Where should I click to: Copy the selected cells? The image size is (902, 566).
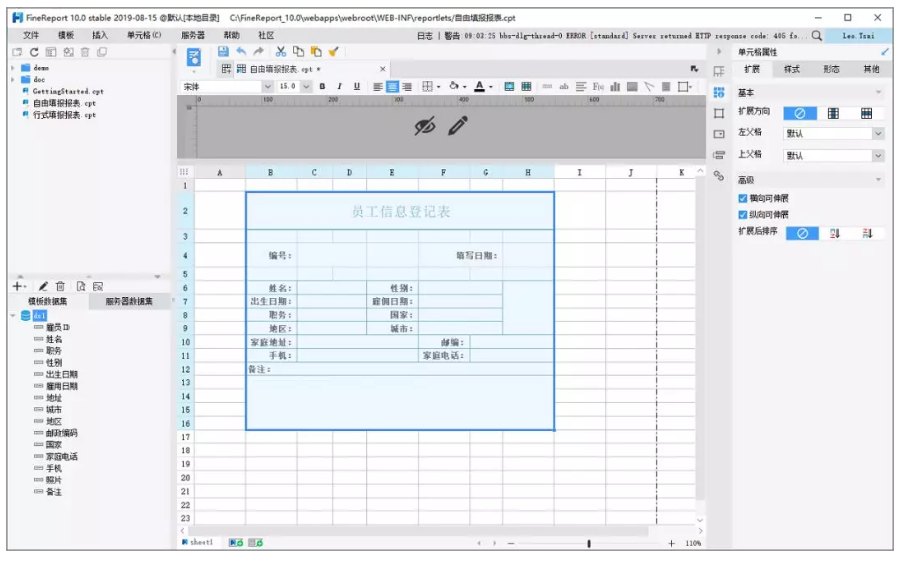point(298,52)
